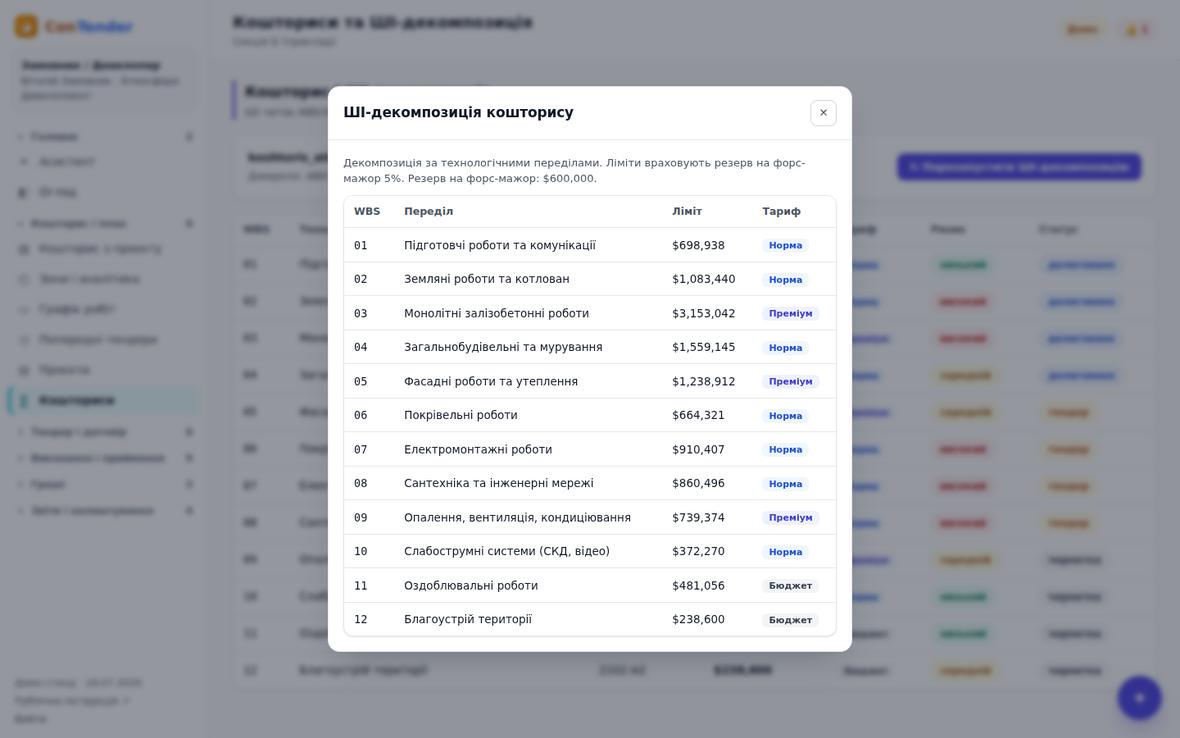This screenshot has height=738, width=1180.
Task: Click the Преміум badge for Фасадні роботи
Action: [x=790, y=381]
